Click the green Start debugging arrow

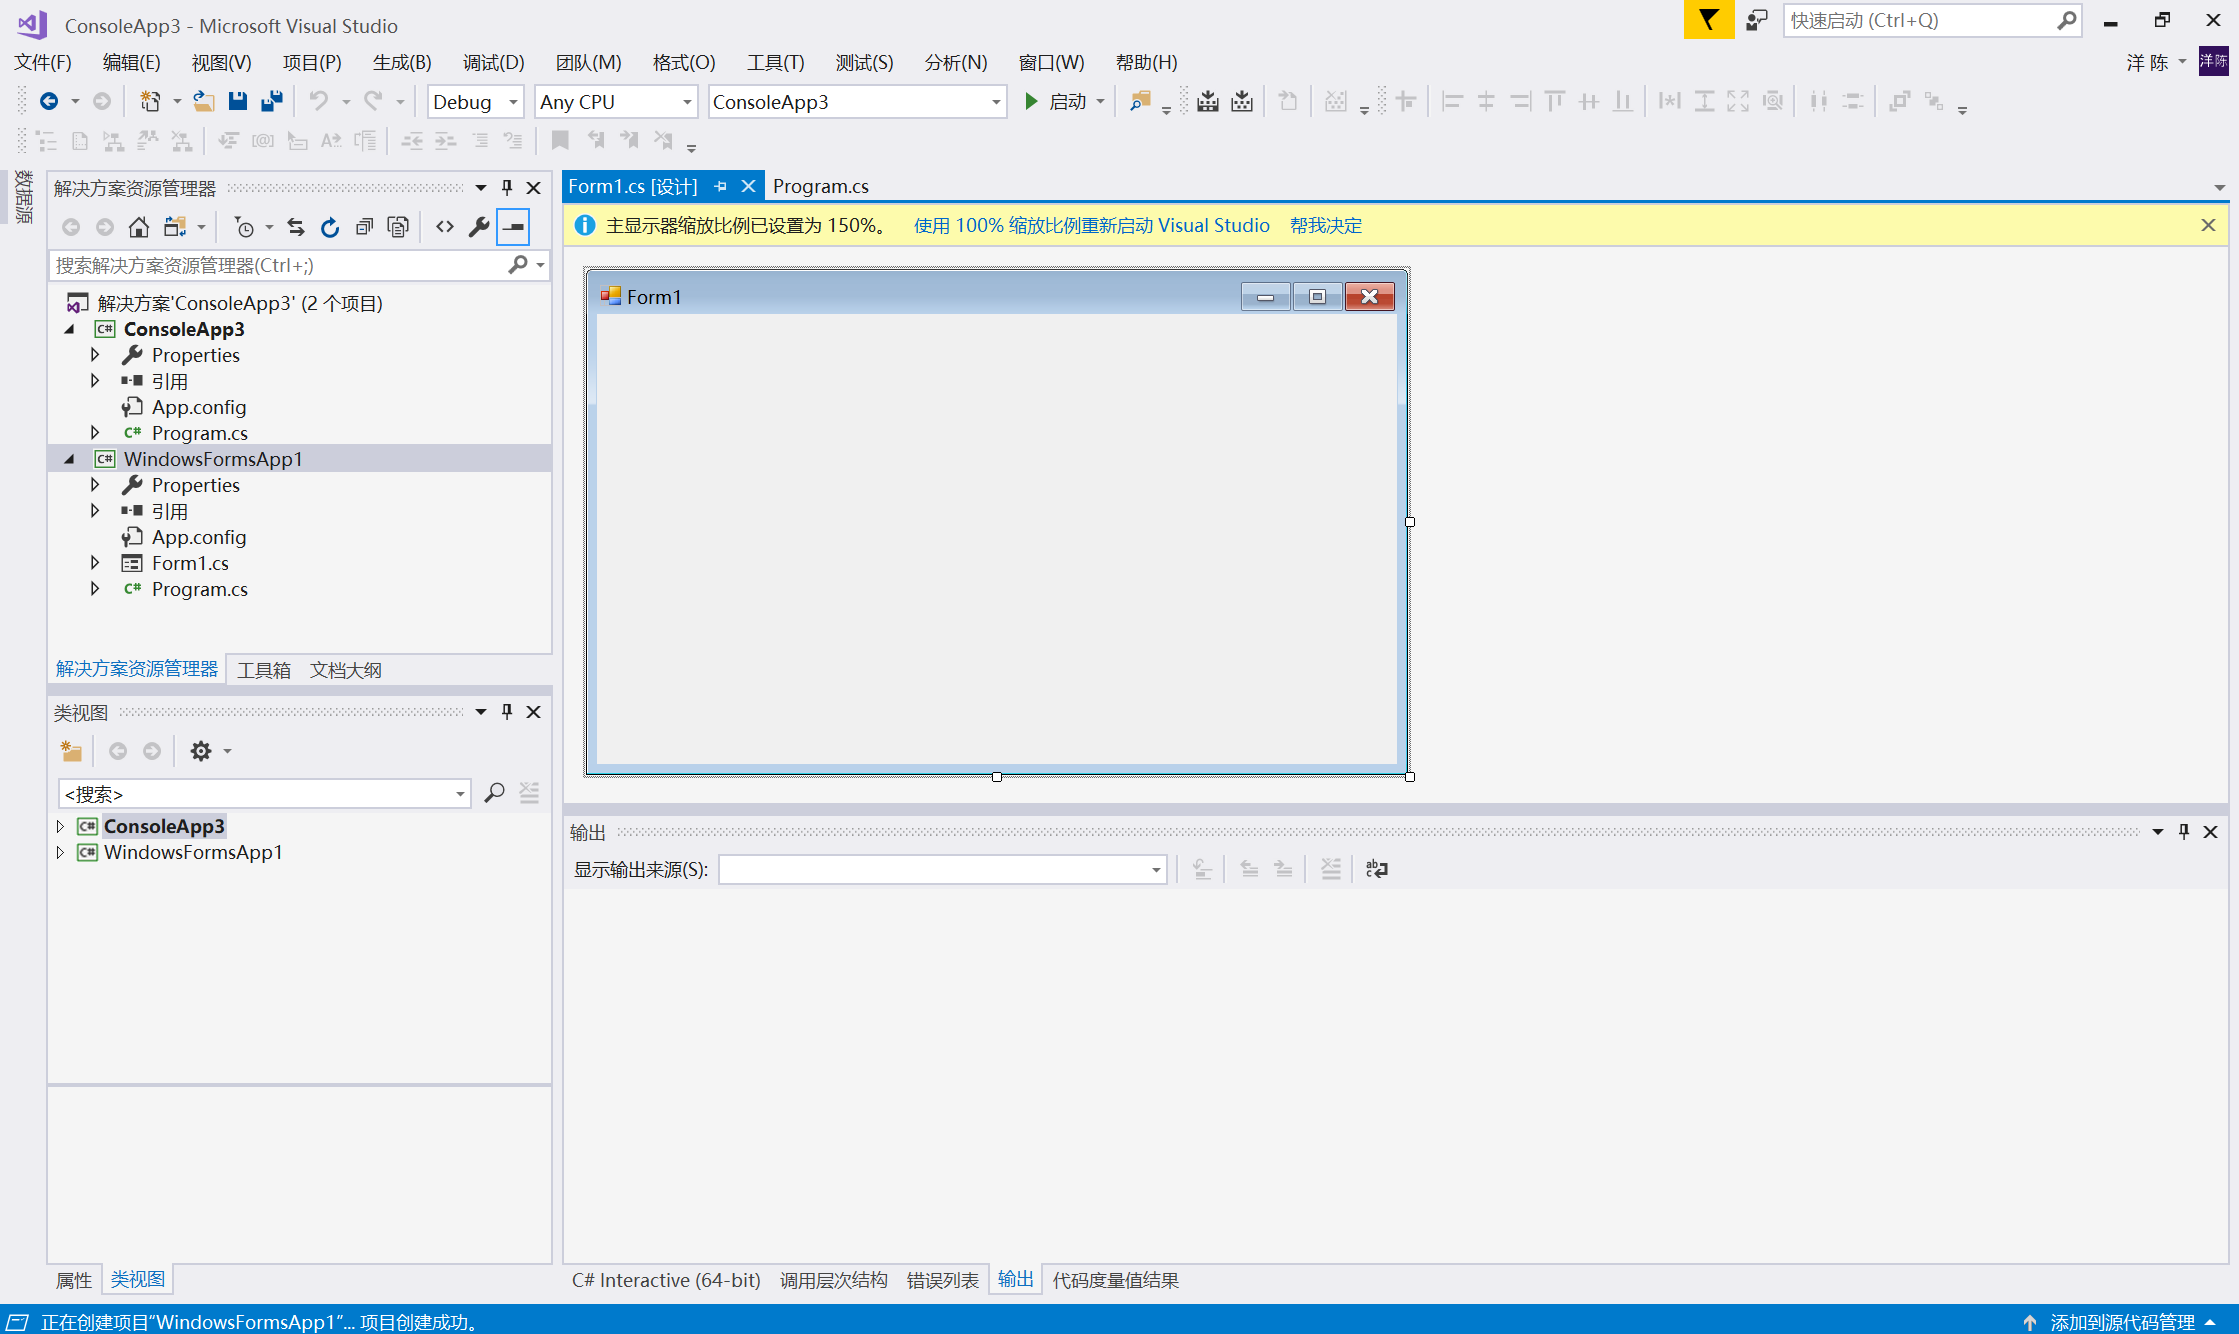point(1031,101)
